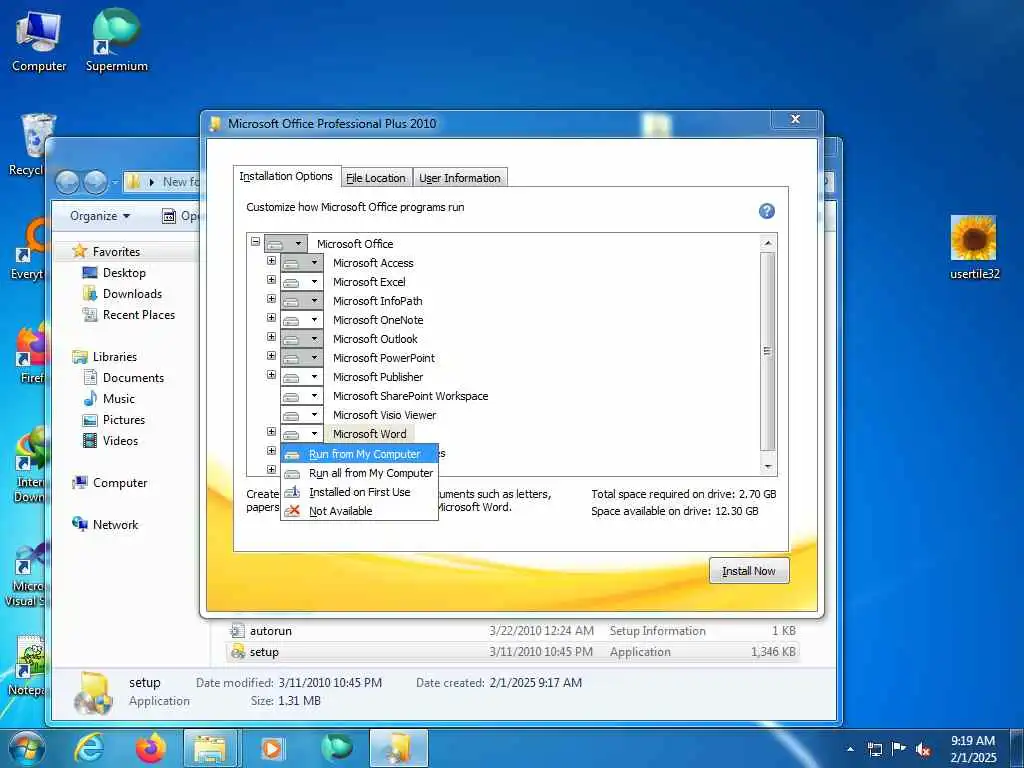This screenshot has width=1024, height=768.
Task: Click the muted volume tray icon
Action: [x=923, y=750]
